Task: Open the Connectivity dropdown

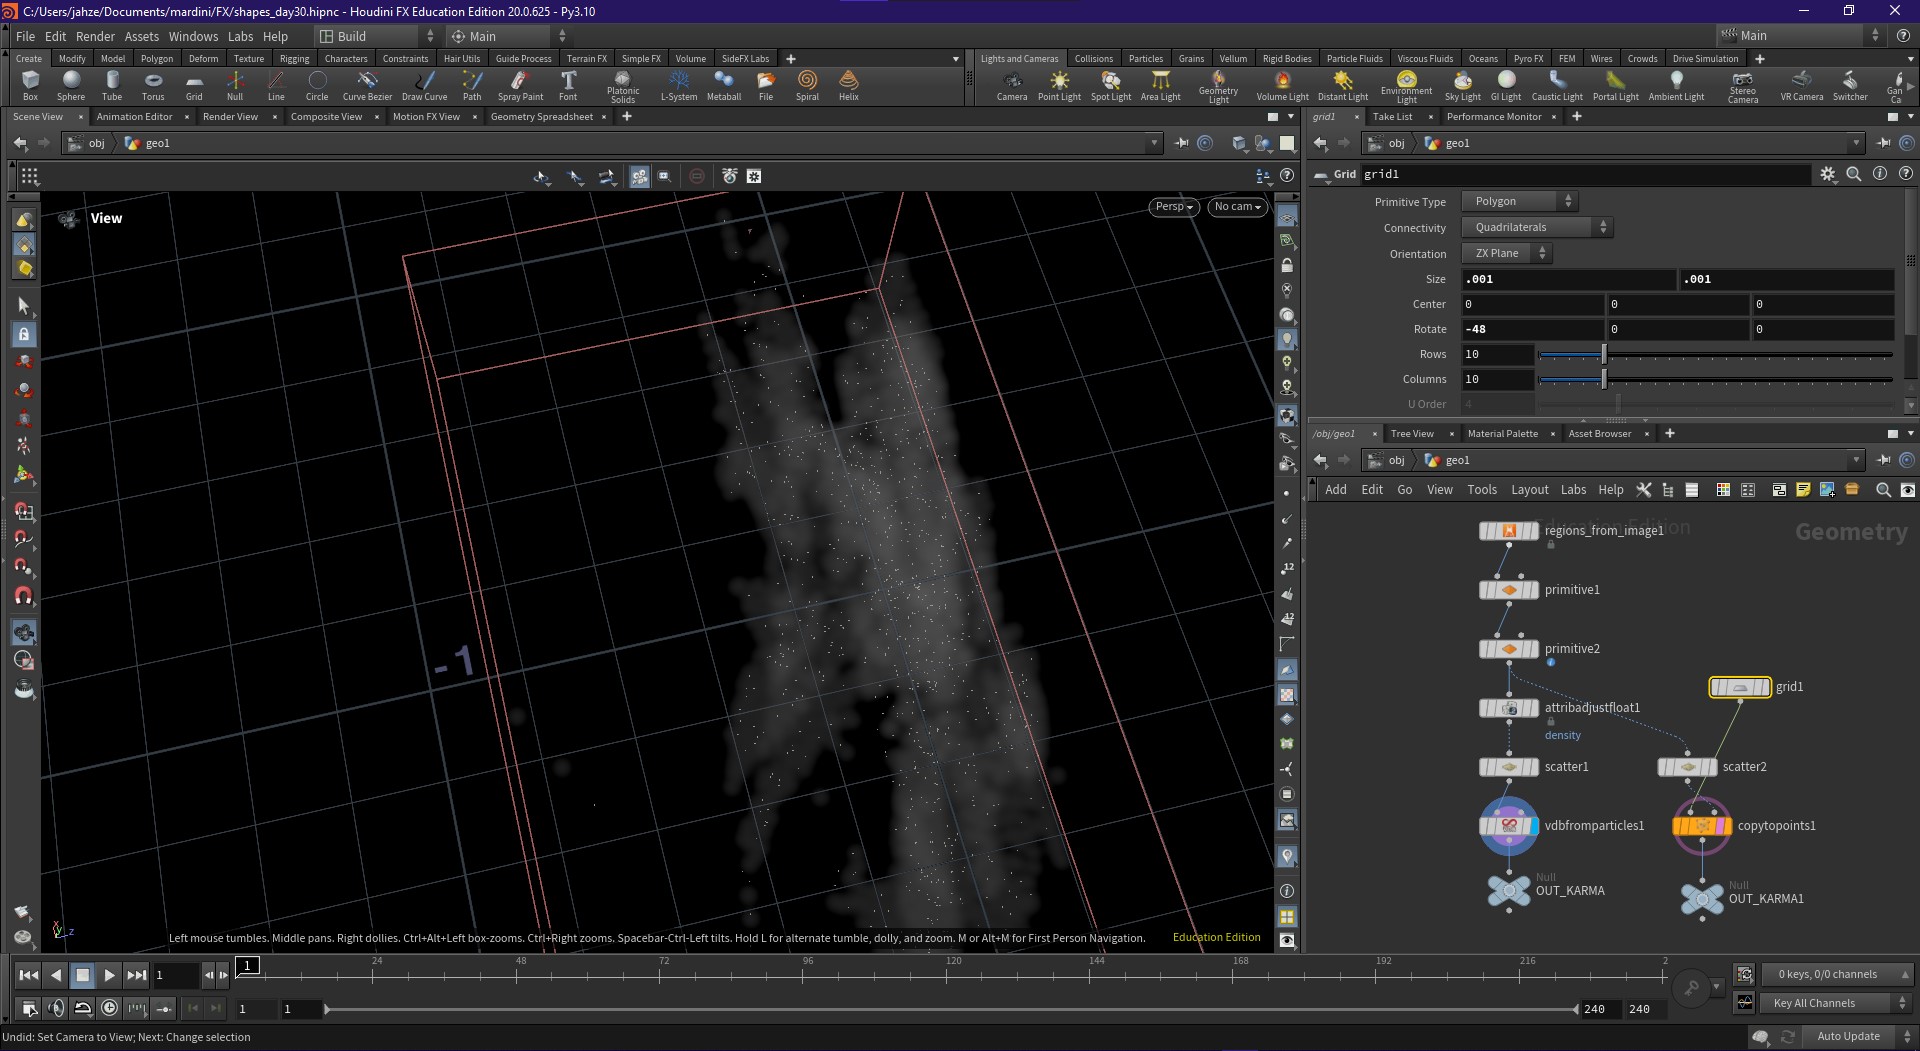Action: tap(1537, 227)
